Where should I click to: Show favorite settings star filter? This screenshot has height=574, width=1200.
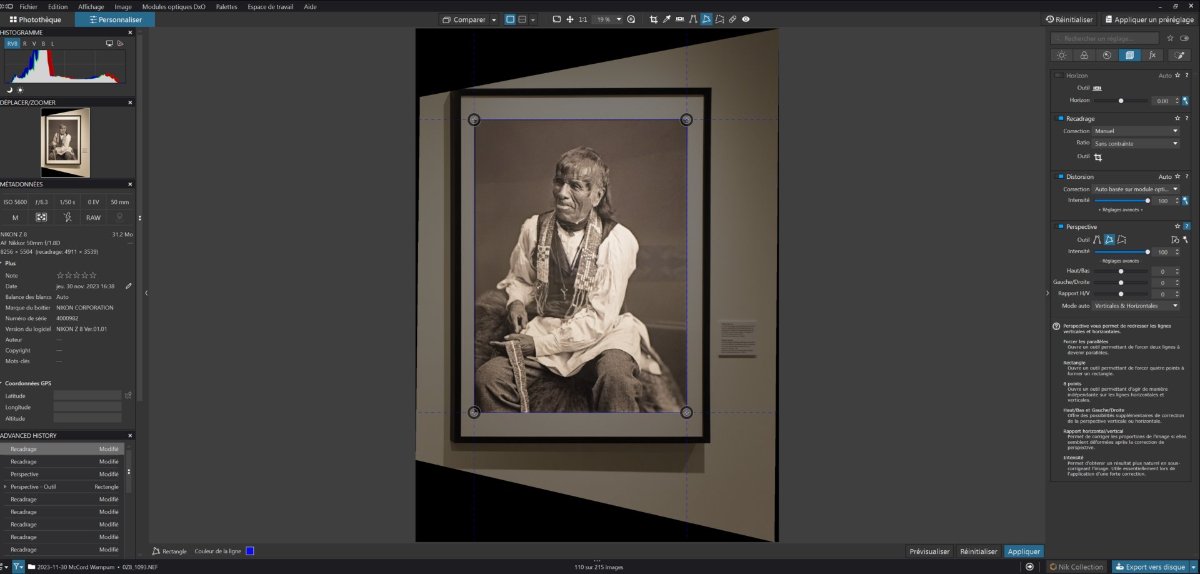pos(1170,38)
